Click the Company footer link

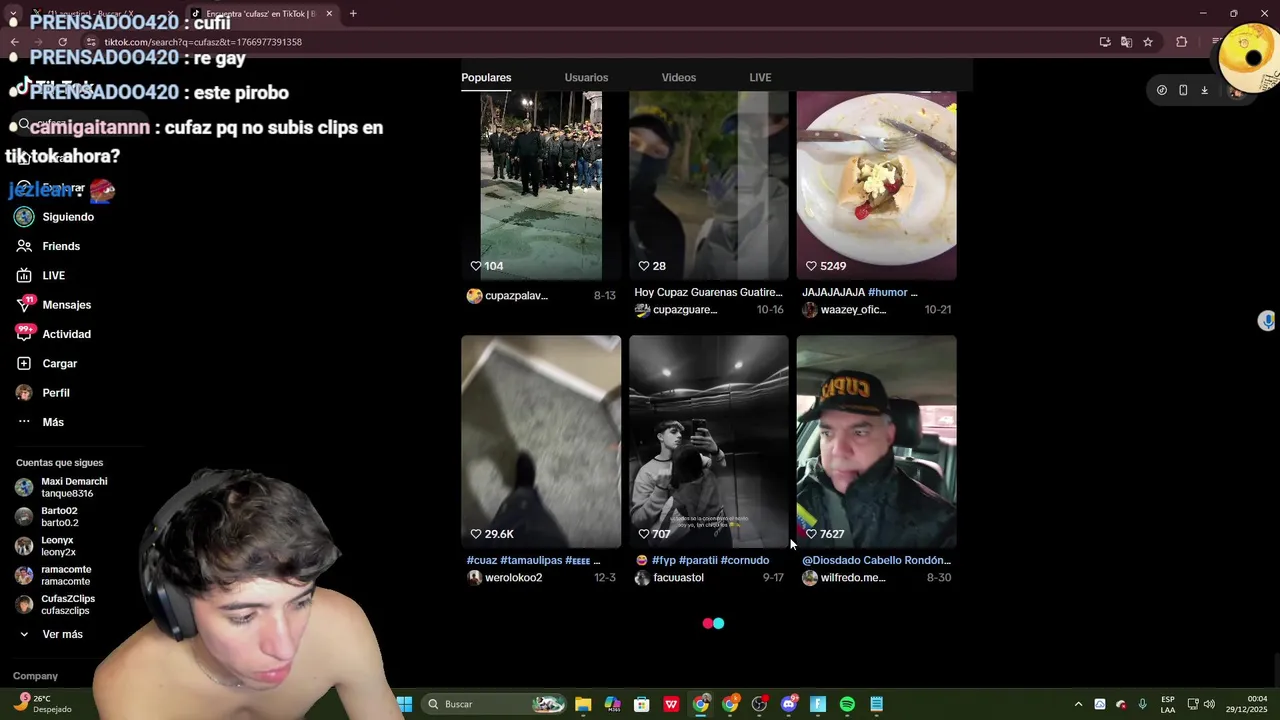[35, 676]
